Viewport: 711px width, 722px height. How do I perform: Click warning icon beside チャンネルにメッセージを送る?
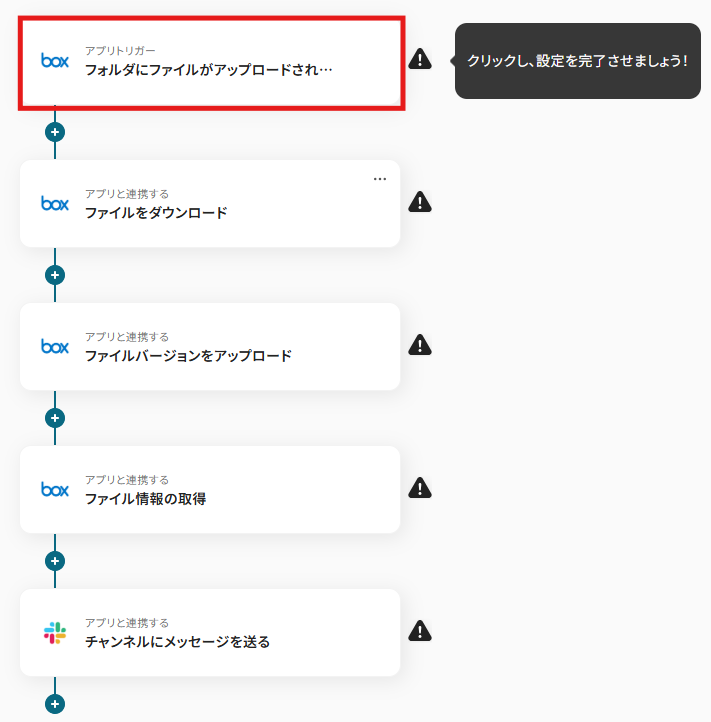420,631
